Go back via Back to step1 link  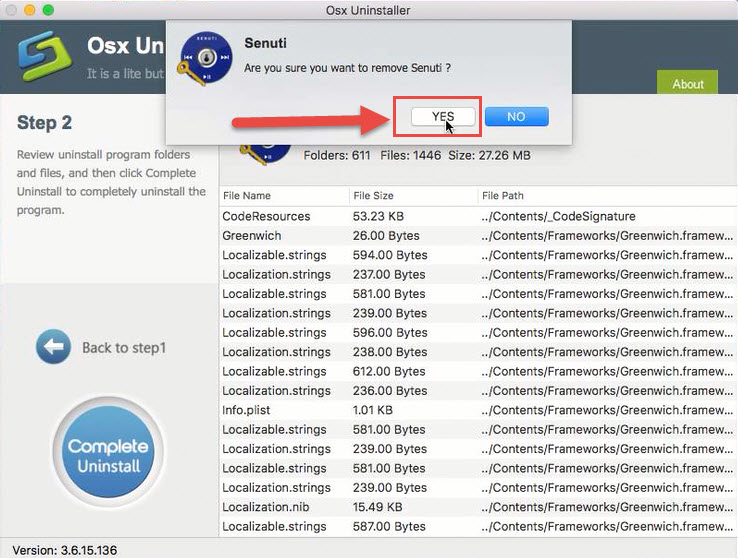123,348
